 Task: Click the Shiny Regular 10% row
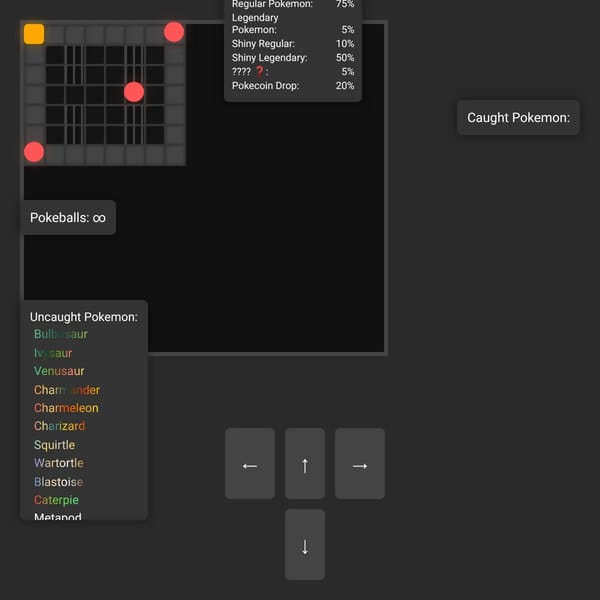(293, 44)
